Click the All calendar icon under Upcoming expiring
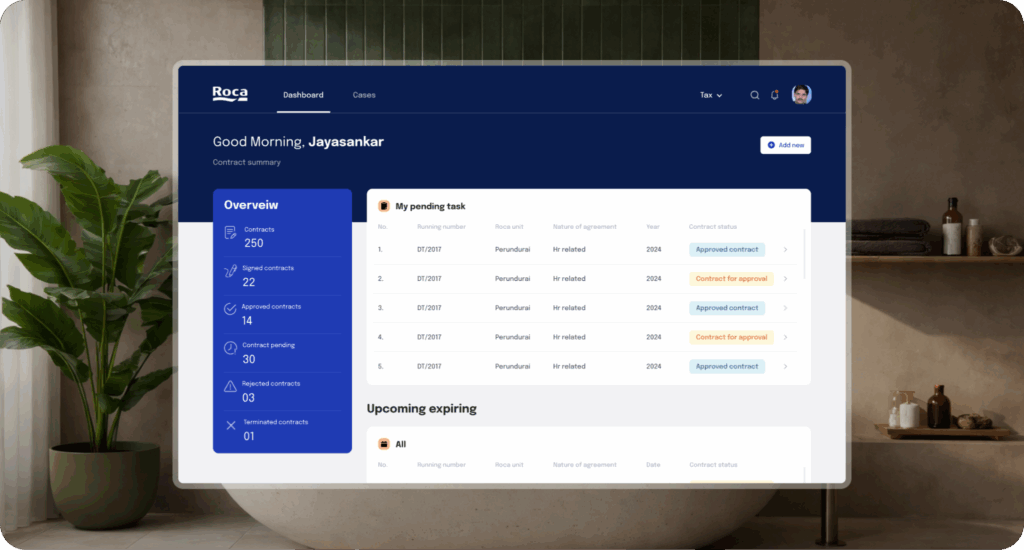 [384, 444]
